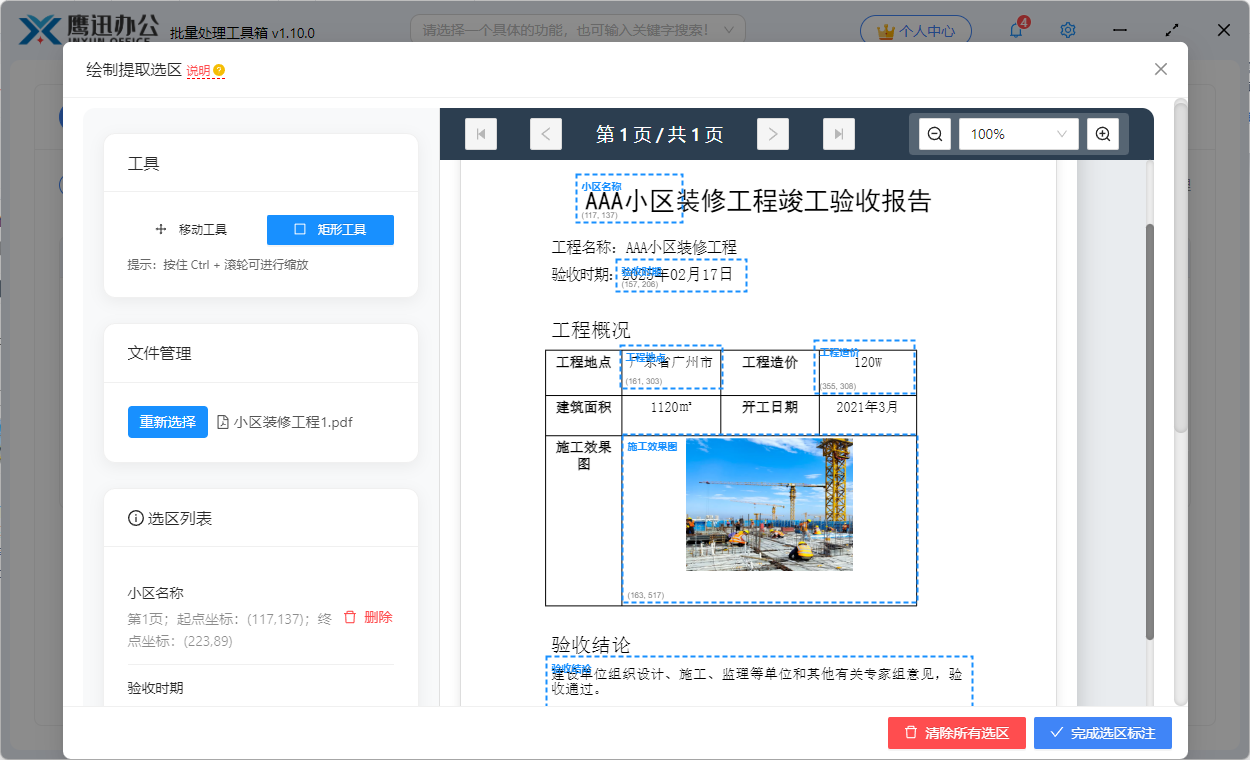Click 重新选择 to reselect the file

coord(167,421)
